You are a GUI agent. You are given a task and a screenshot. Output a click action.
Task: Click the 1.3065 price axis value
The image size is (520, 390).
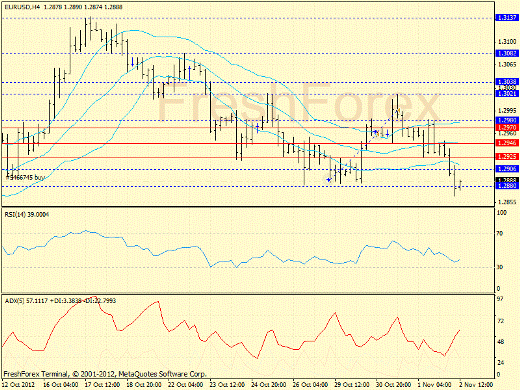coord(507,65)
